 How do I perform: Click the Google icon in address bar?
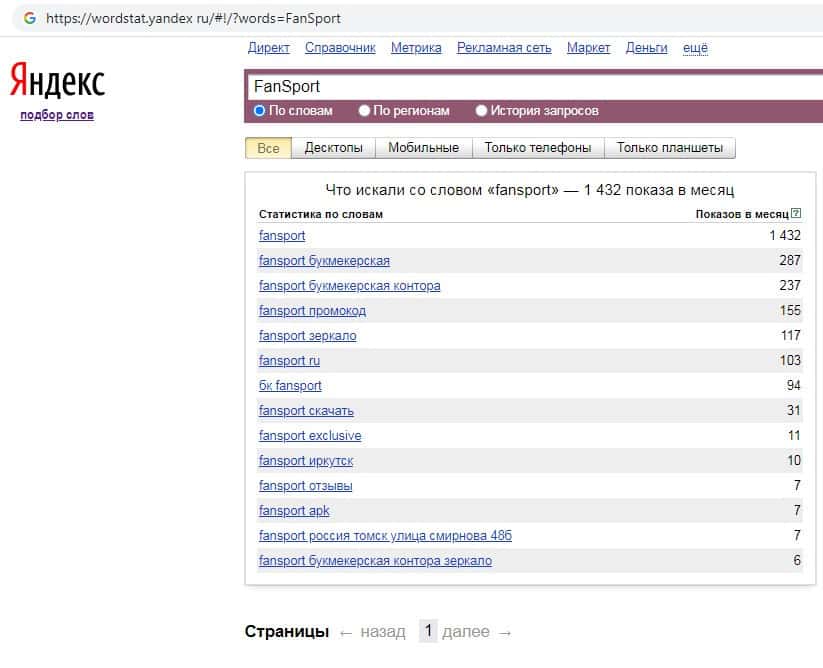coord(30,18)
